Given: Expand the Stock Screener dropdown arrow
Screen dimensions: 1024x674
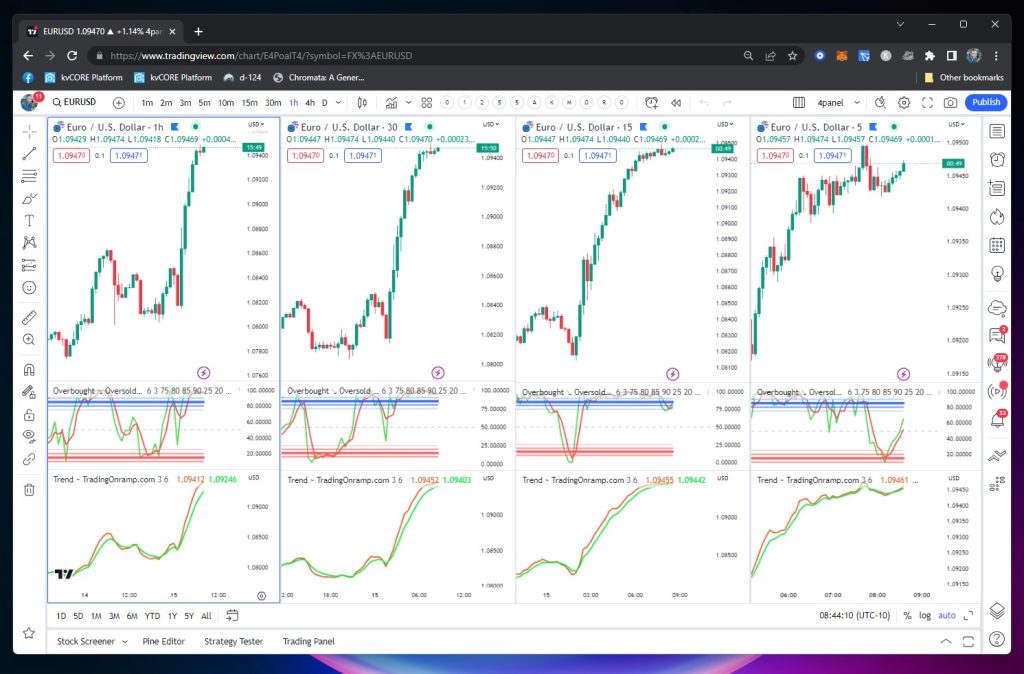Looking at the screenshot, I should coord(124,642).
